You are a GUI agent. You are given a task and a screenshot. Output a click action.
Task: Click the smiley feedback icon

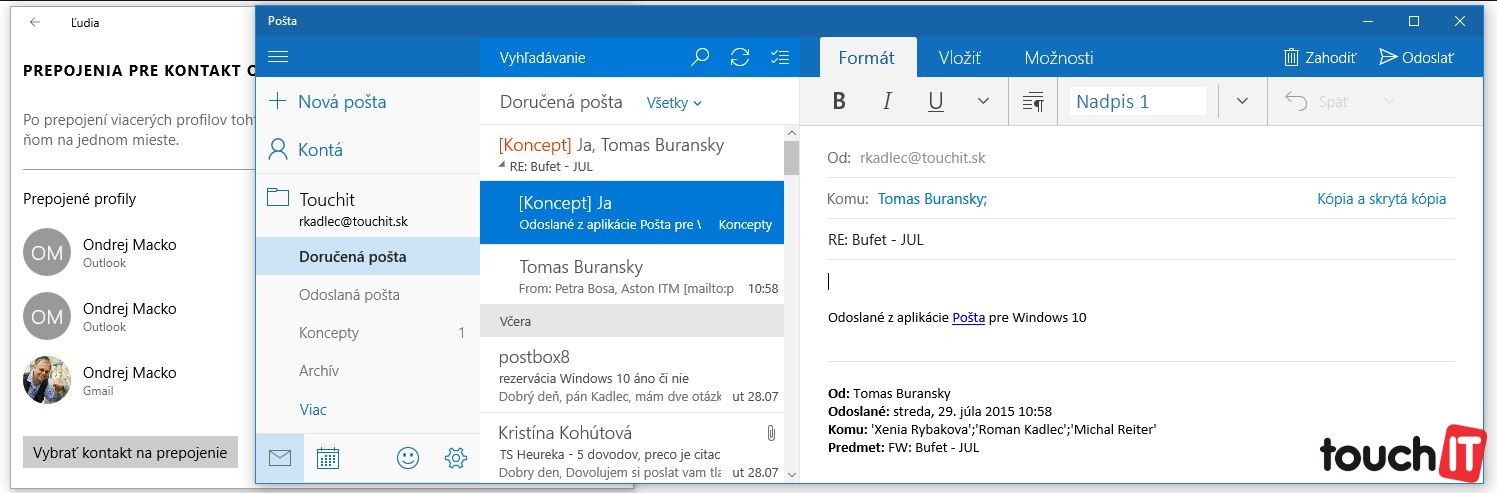pos(408,458)
